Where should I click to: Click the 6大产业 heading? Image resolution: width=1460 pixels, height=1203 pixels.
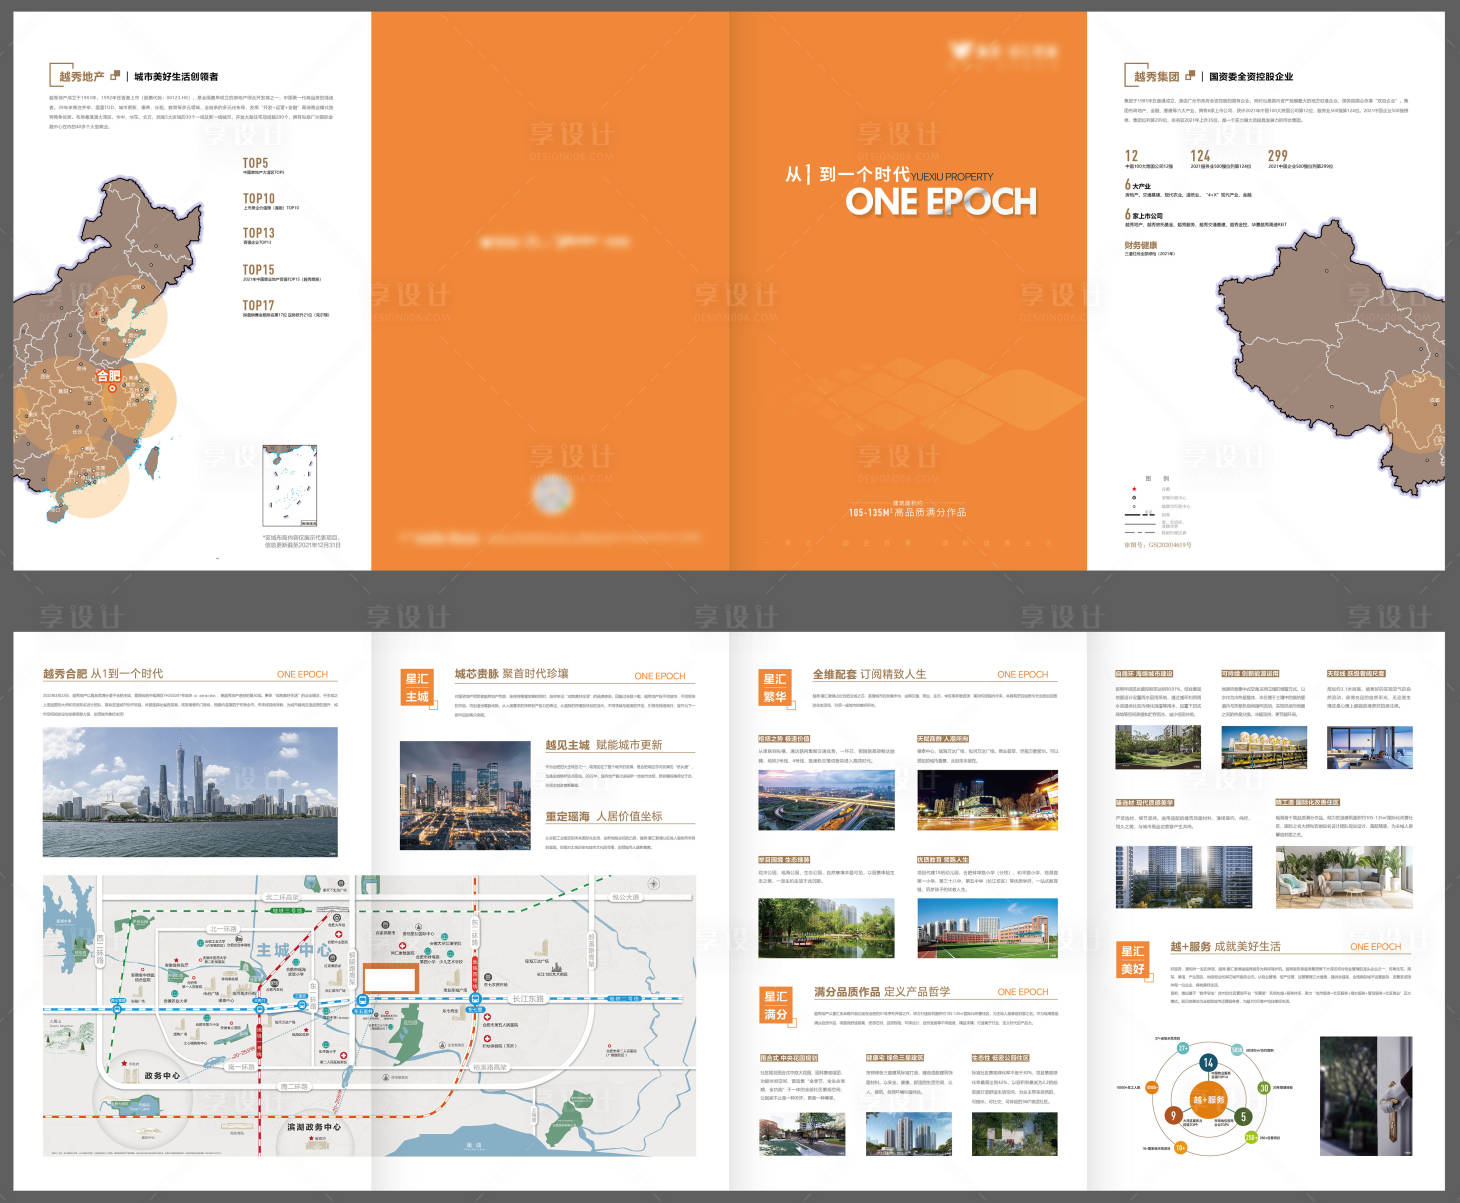1137,185
